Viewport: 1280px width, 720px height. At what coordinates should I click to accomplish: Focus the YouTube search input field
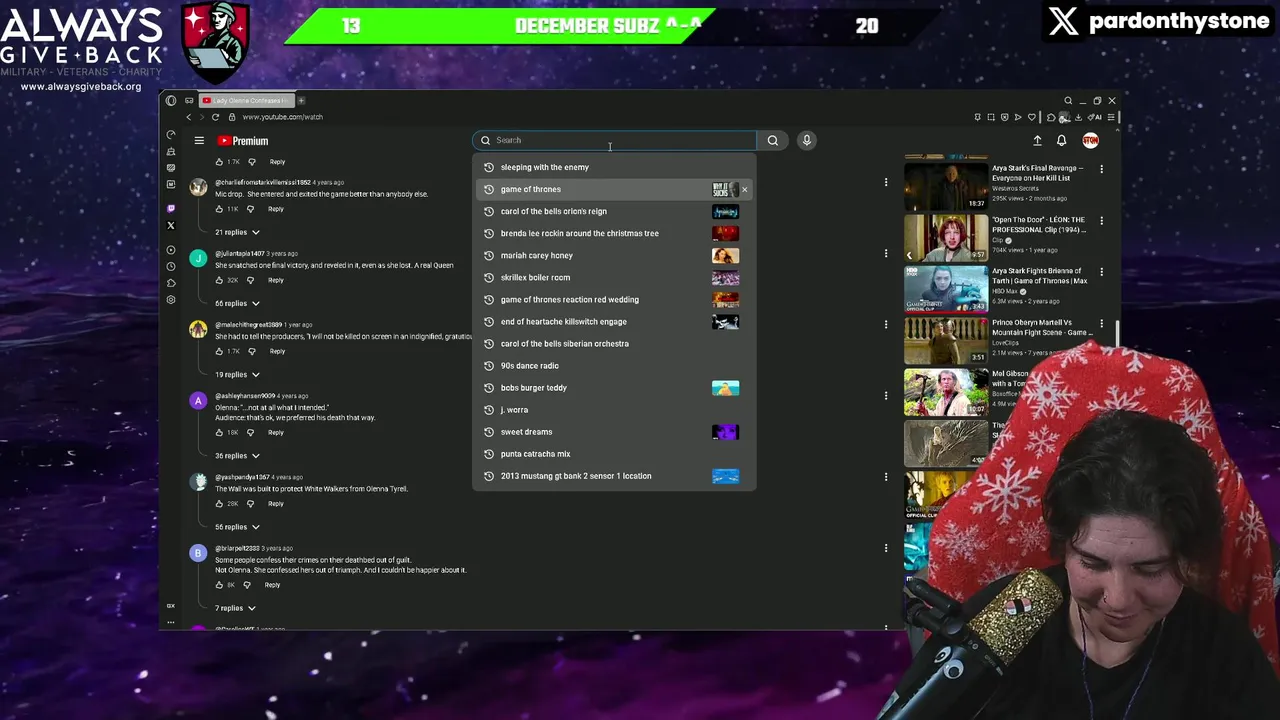pyautogui.click(x=614, y=140)
